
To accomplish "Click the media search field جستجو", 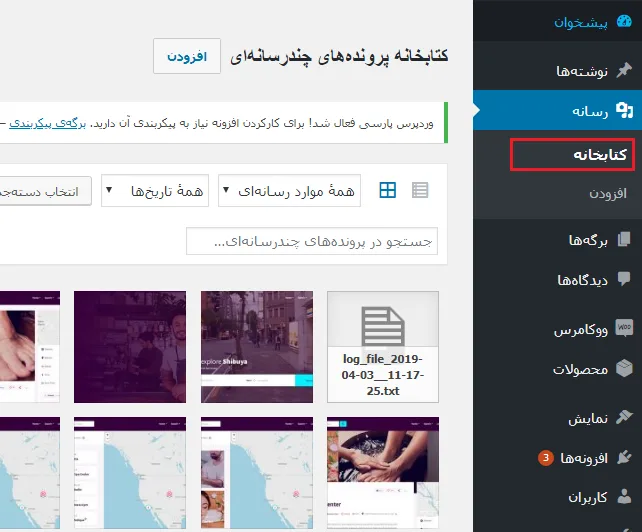I will tap(312, 241).
